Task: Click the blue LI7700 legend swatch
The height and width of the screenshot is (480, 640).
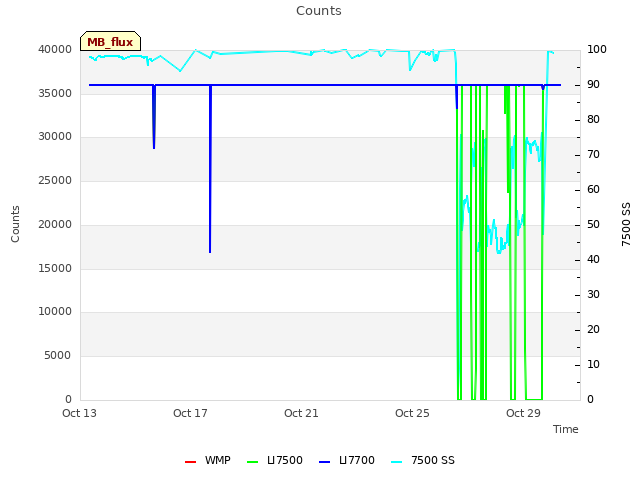Action: [324, 462]
